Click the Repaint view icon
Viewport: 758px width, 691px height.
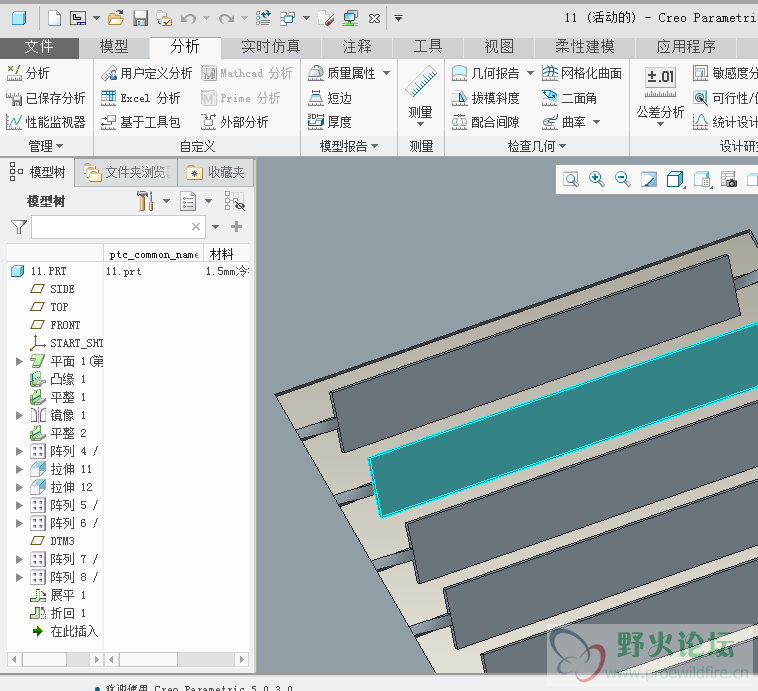coord(648,179)
